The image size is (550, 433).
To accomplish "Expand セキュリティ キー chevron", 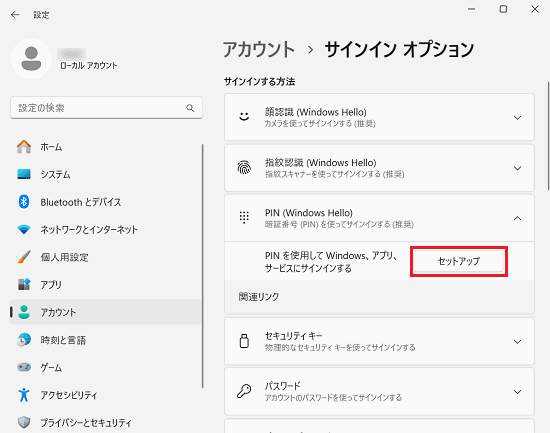I will [517, 341].
